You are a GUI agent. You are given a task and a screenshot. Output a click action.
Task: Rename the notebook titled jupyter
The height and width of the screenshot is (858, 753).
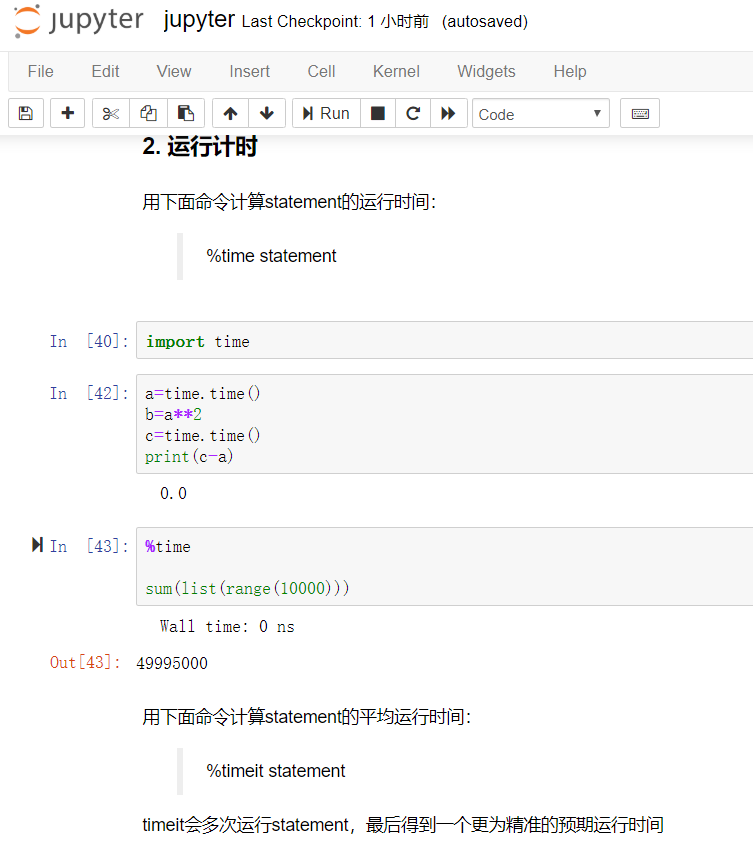pyautogui.click(x=199, y=20)
